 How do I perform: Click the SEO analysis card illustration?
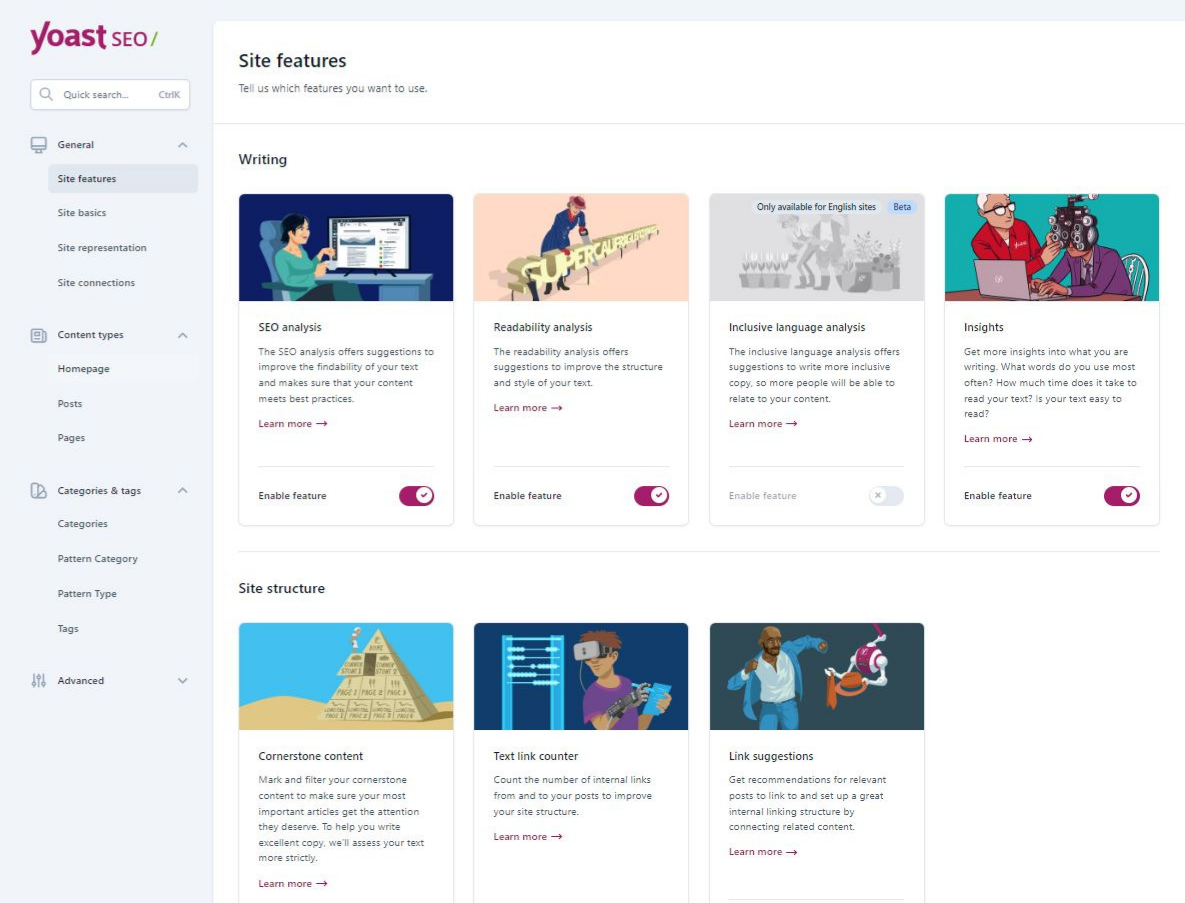[346, 248]
